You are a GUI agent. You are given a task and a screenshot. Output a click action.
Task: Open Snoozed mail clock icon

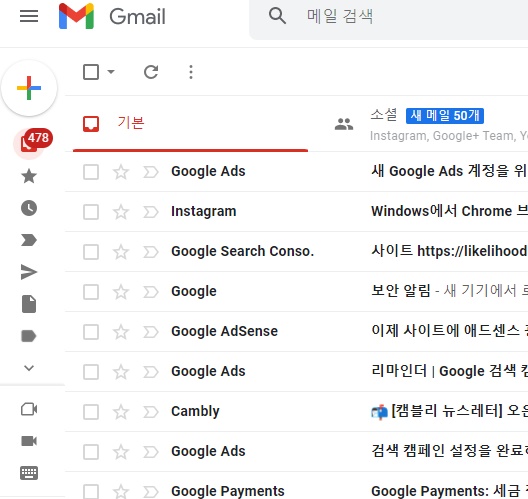[29, 208]
